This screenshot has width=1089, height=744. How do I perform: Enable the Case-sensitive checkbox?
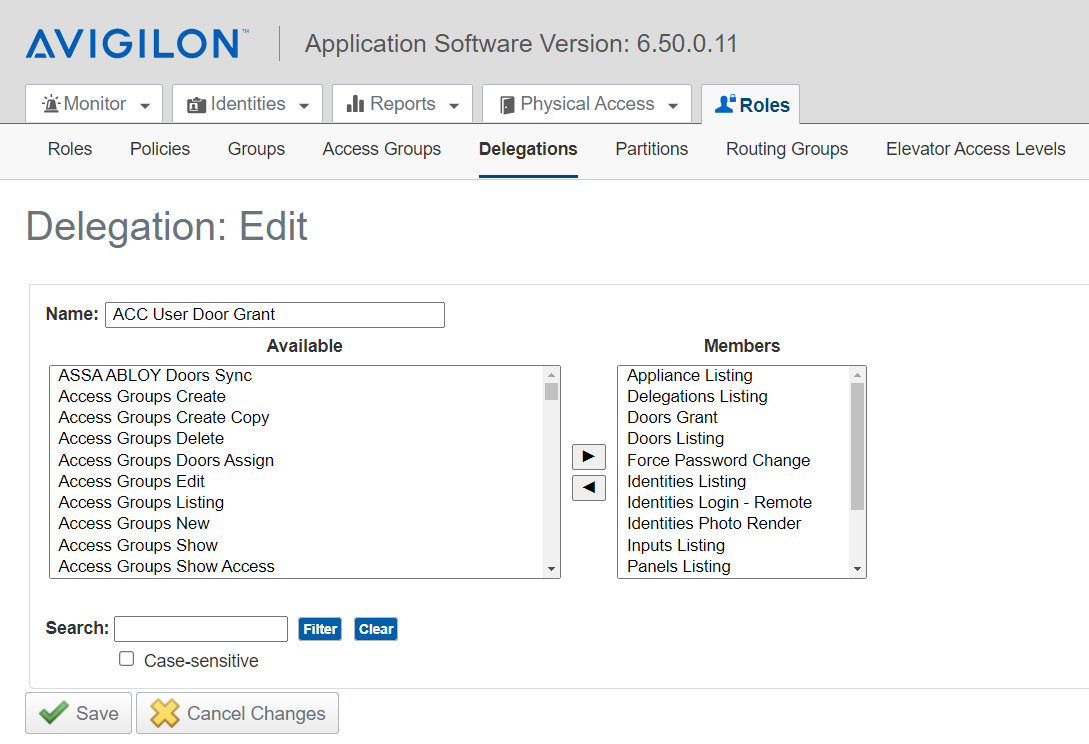126,658
